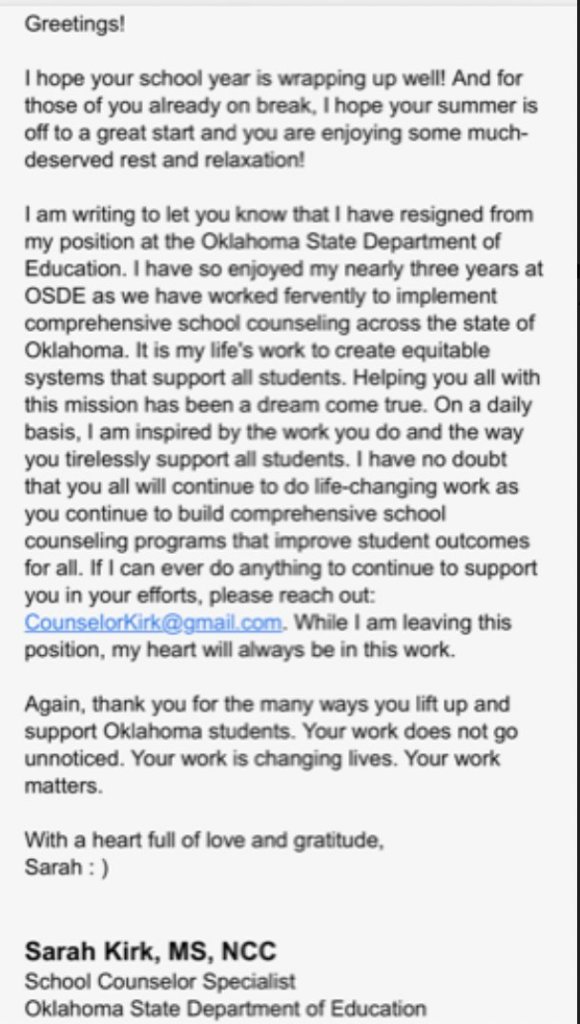Click the "systems that support all students" line

[282, 378]
